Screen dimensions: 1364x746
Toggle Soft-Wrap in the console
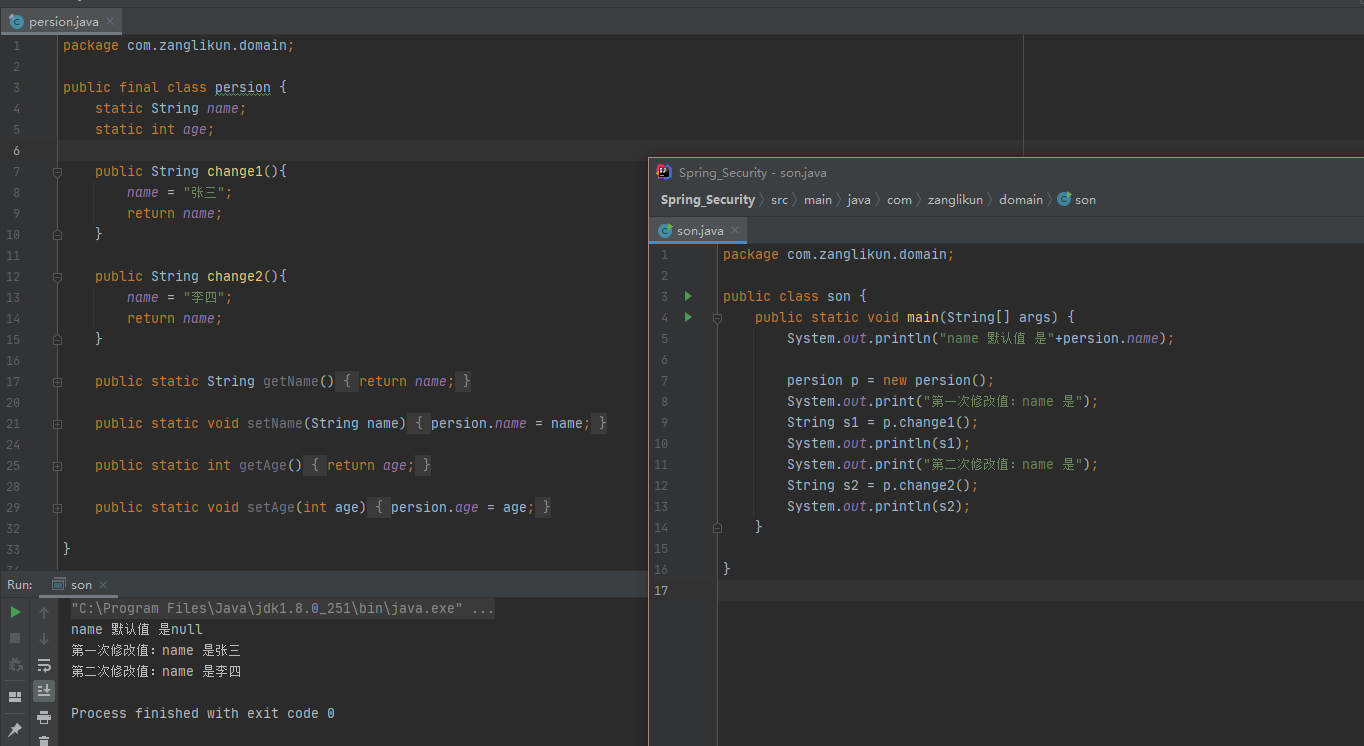pos(44,665)
